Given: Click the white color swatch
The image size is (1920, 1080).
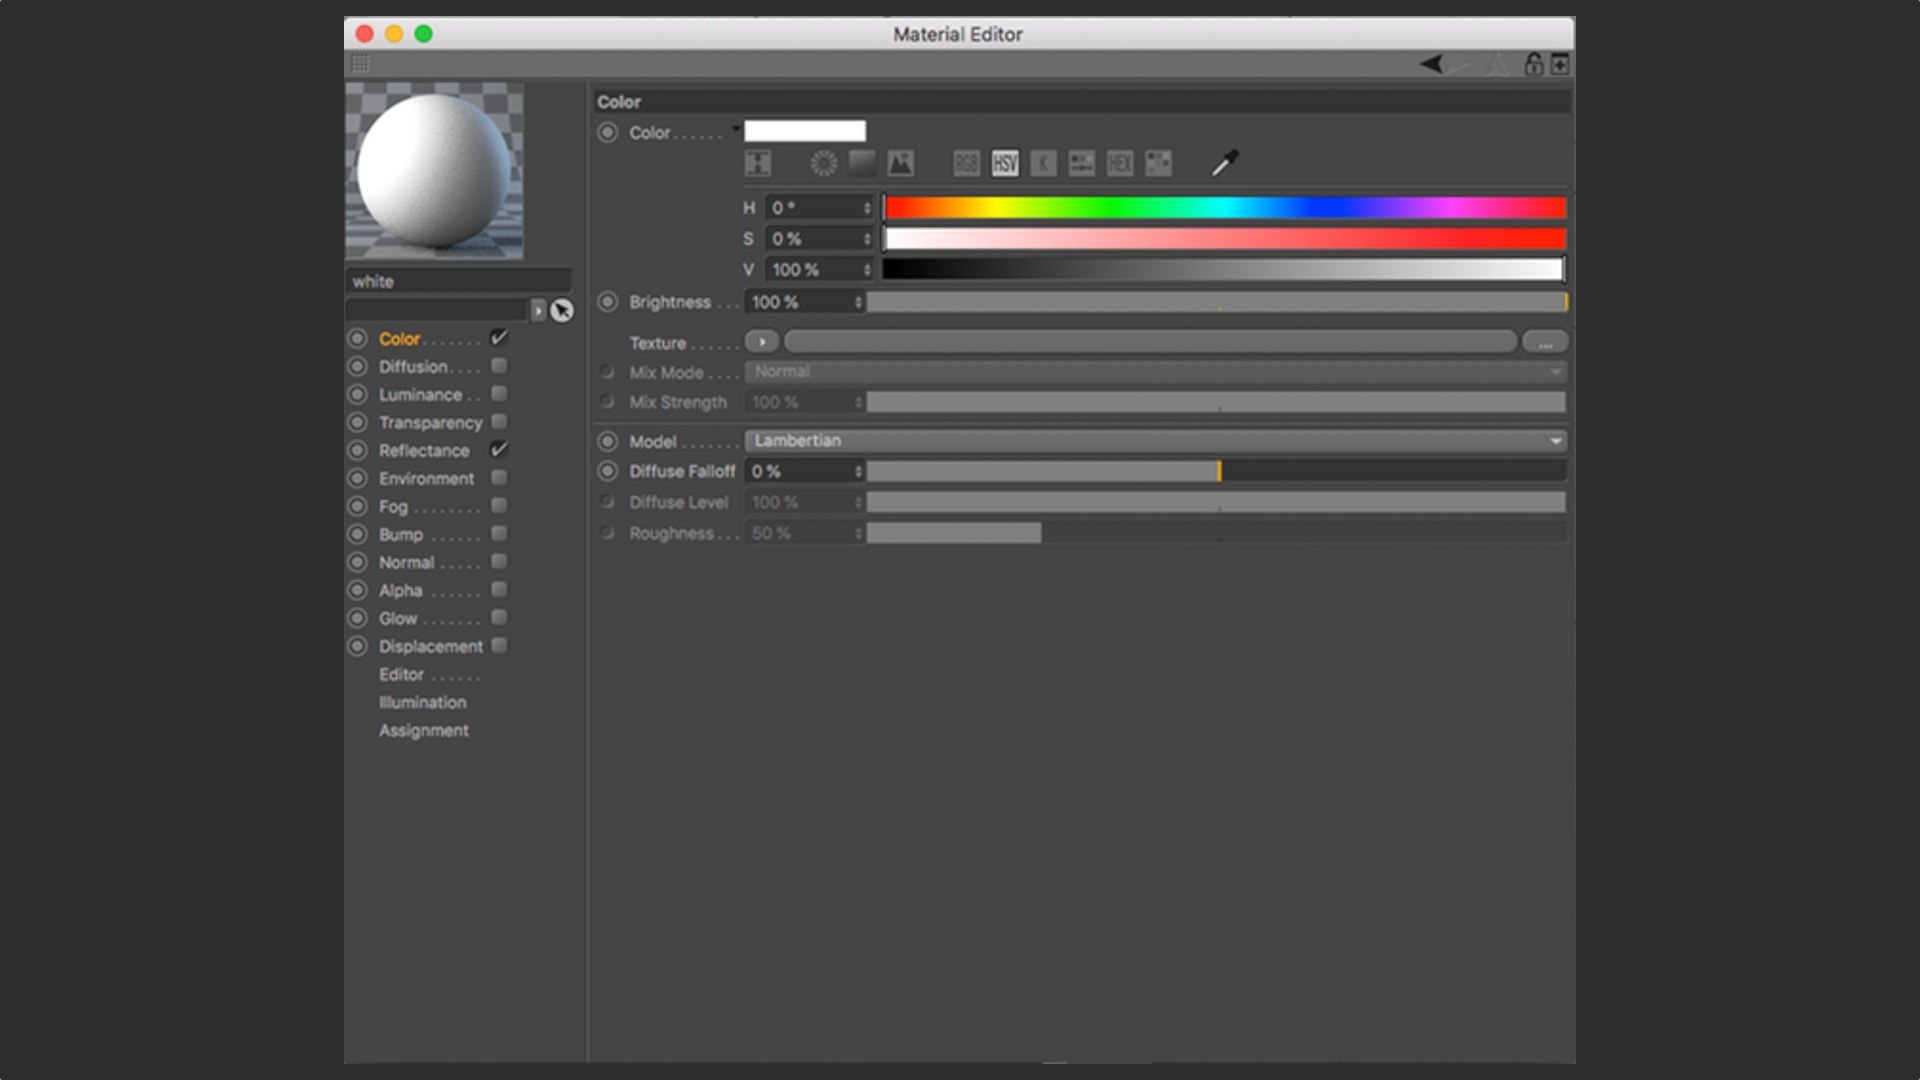Looking at the screenshot, I should 805,131.
